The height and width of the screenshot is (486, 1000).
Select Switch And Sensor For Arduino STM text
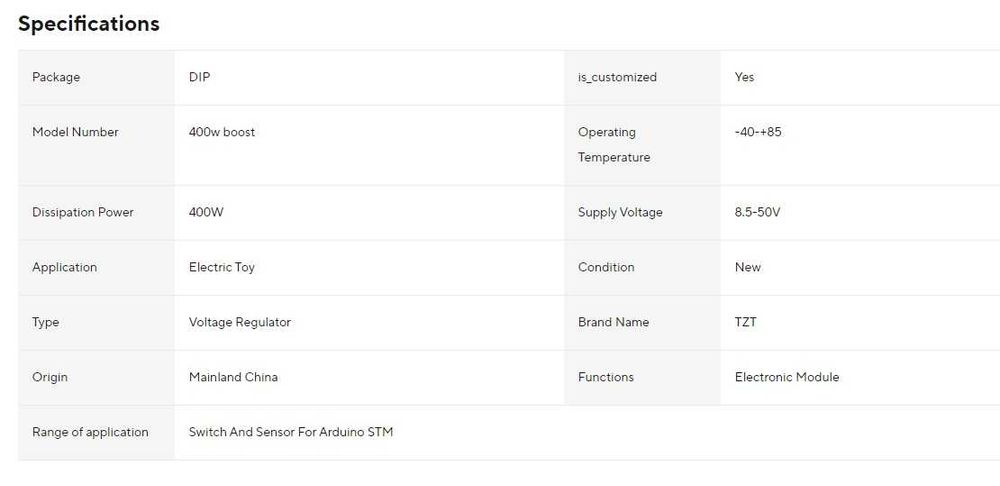(291, 432)
